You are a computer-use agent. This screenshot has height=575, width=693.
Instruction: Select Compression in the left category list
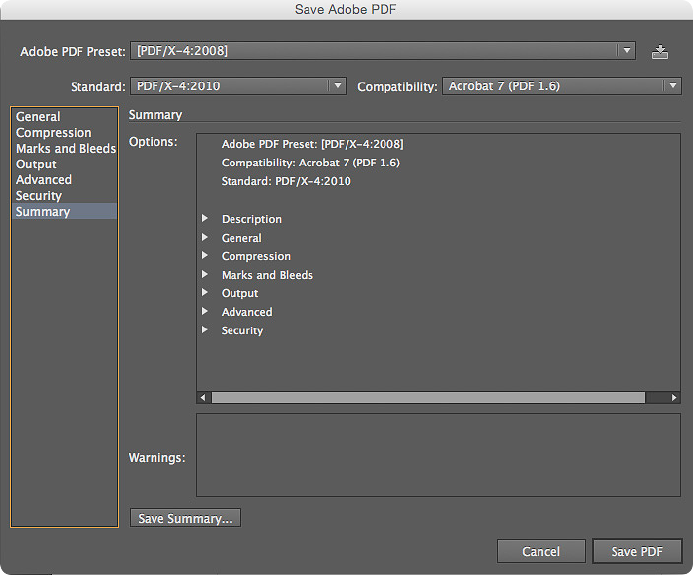coord(65,133)
